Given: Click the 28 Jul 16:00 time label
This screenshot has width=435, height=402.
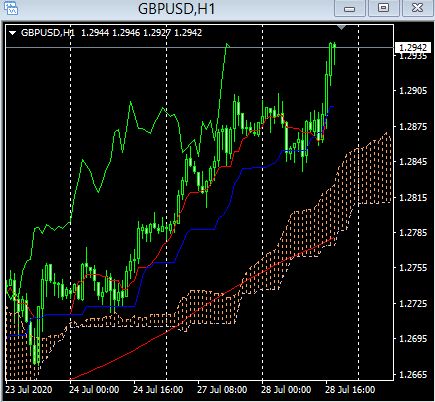Looking at the screenshot, I should [x=350, y=390].
